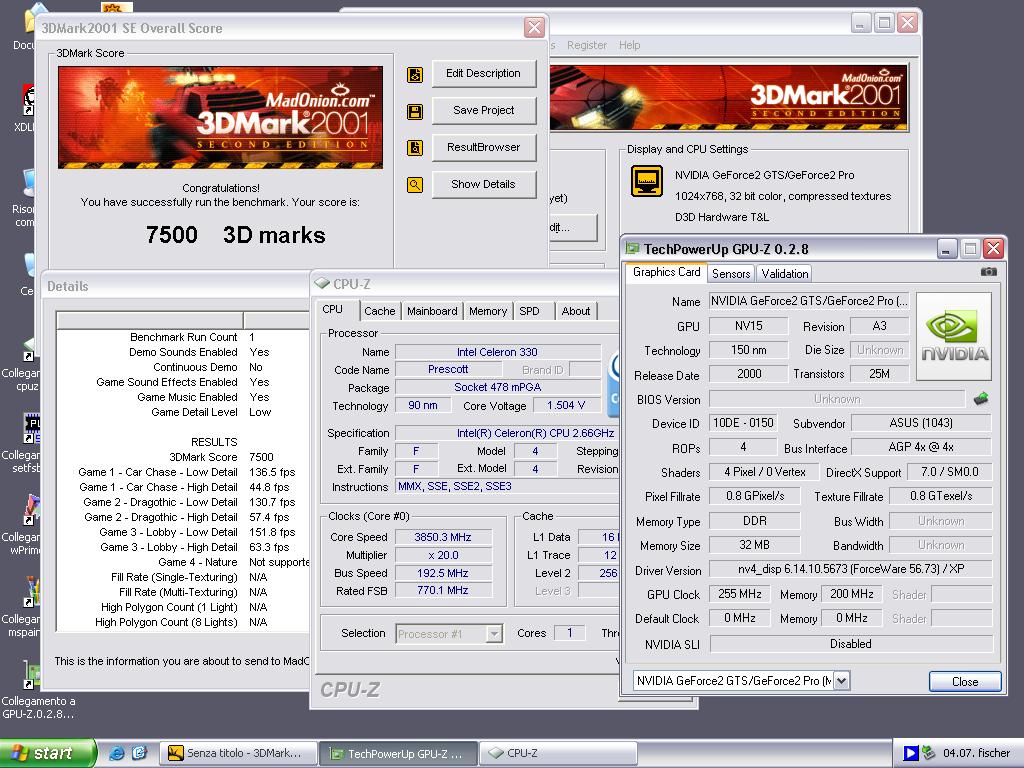
Task: Click the BIOS save chip icon in GPU-Z
Action: coord(980,398)
